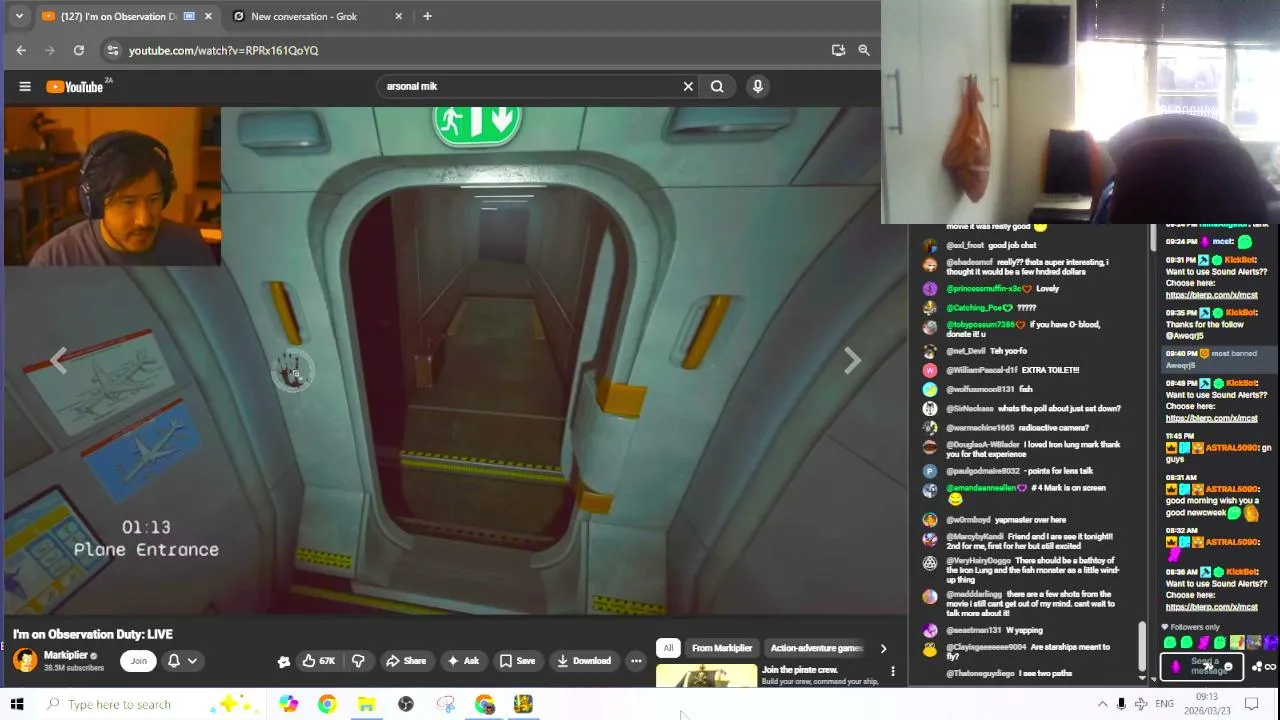Open the notification center icon

tap(1251, 704)
